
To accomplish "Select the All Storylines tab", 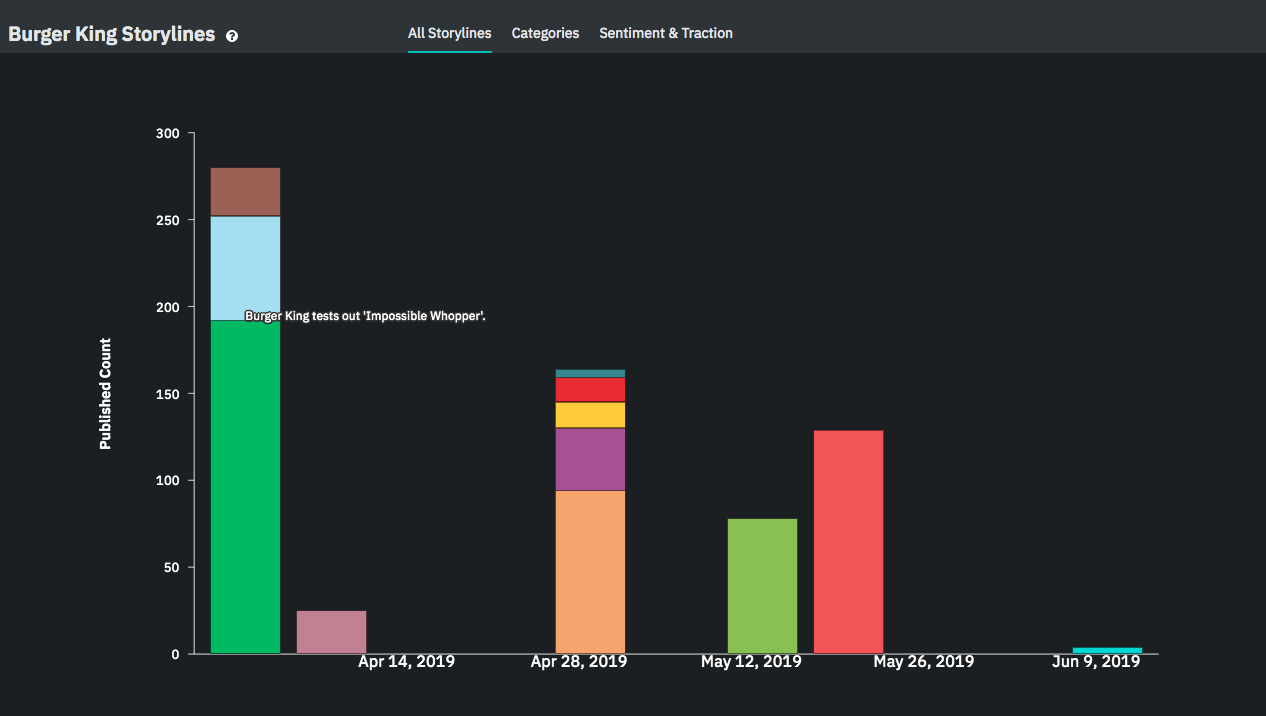I will pyautogui.click(x=450, y=33).
